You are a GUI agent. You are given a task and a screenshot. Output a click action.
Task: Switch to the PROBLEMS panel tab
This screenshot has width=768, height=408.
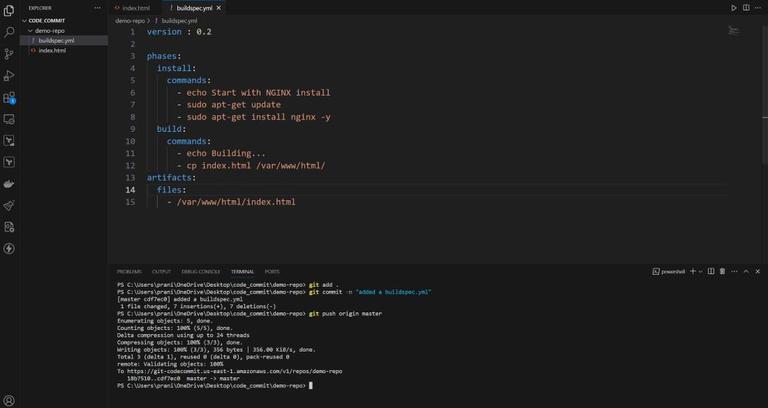[x=129, y=272]
